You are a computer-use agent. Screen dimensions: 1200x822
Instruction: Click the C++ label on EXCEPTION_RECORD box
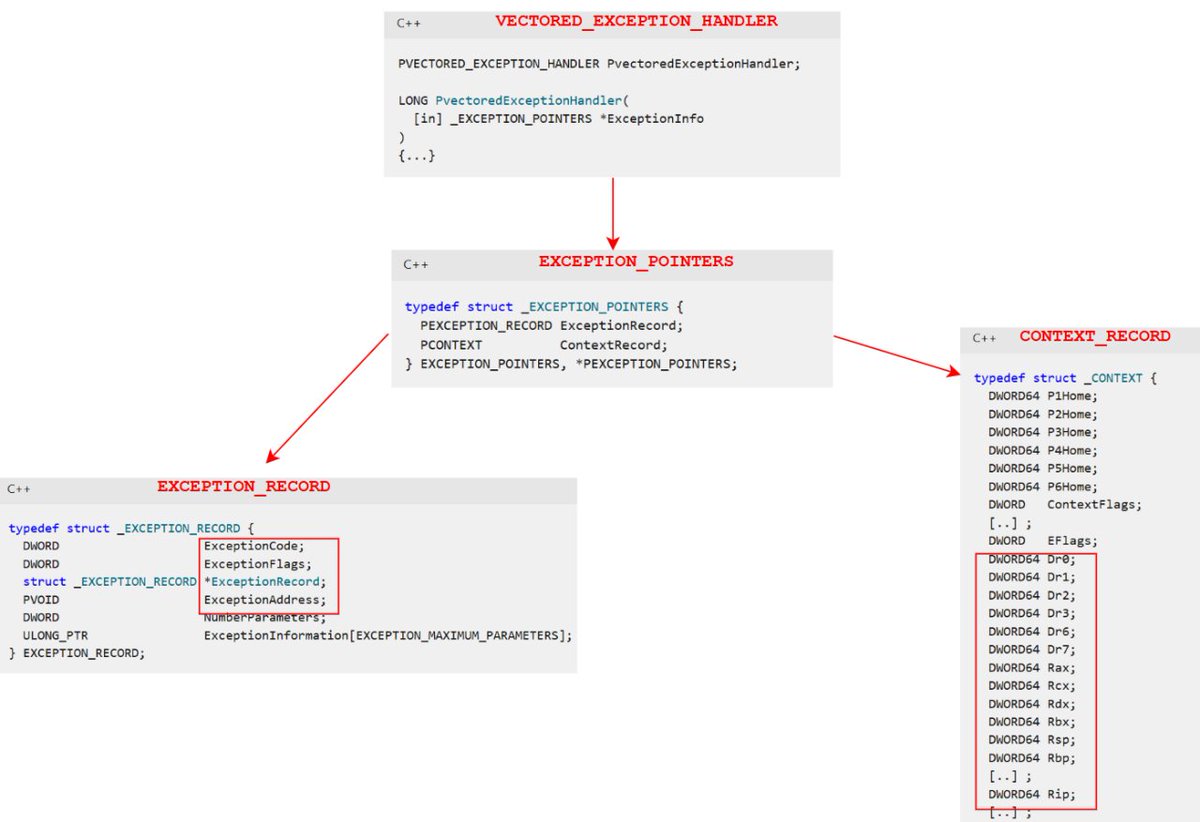(x=17, y=488)
